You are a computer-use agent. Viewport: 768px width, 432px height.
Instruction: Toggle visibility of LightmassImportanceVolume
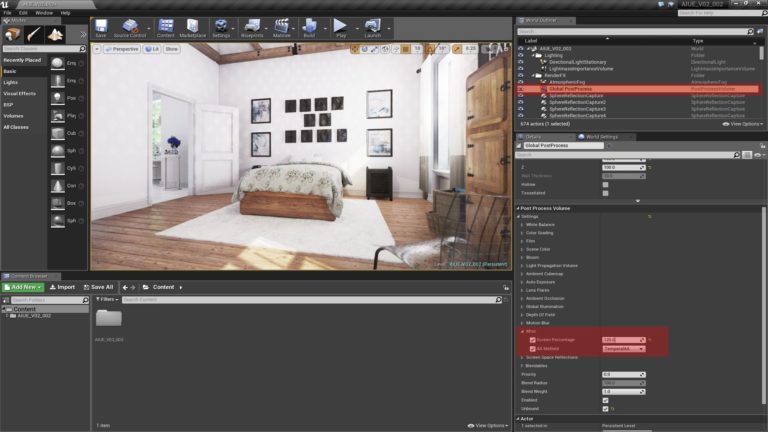point(521,69)
